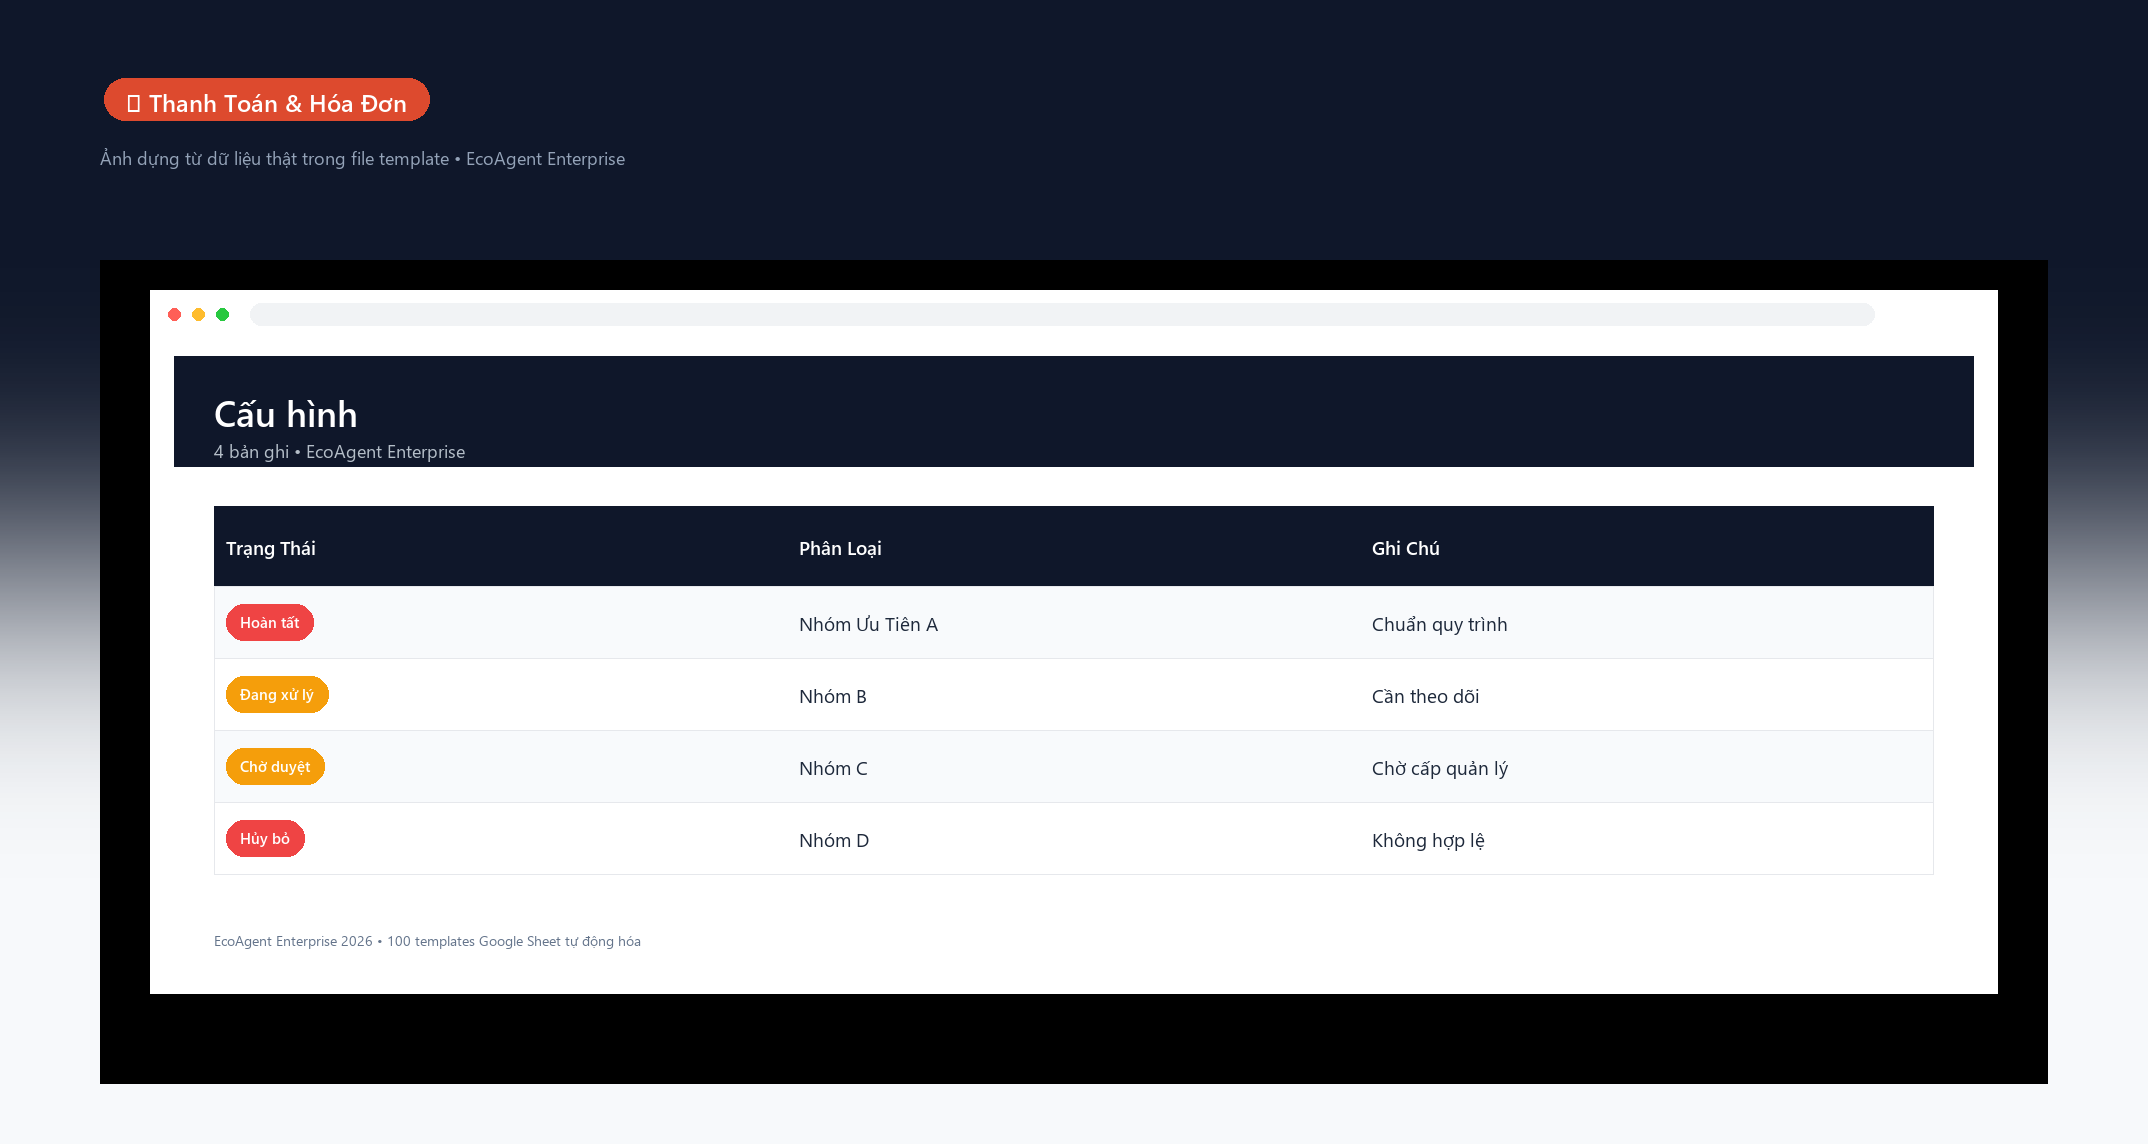Click the Thanh Toán & Hóa Đơn badge
2148x1144 pixels.
click(x=267, y=100)
